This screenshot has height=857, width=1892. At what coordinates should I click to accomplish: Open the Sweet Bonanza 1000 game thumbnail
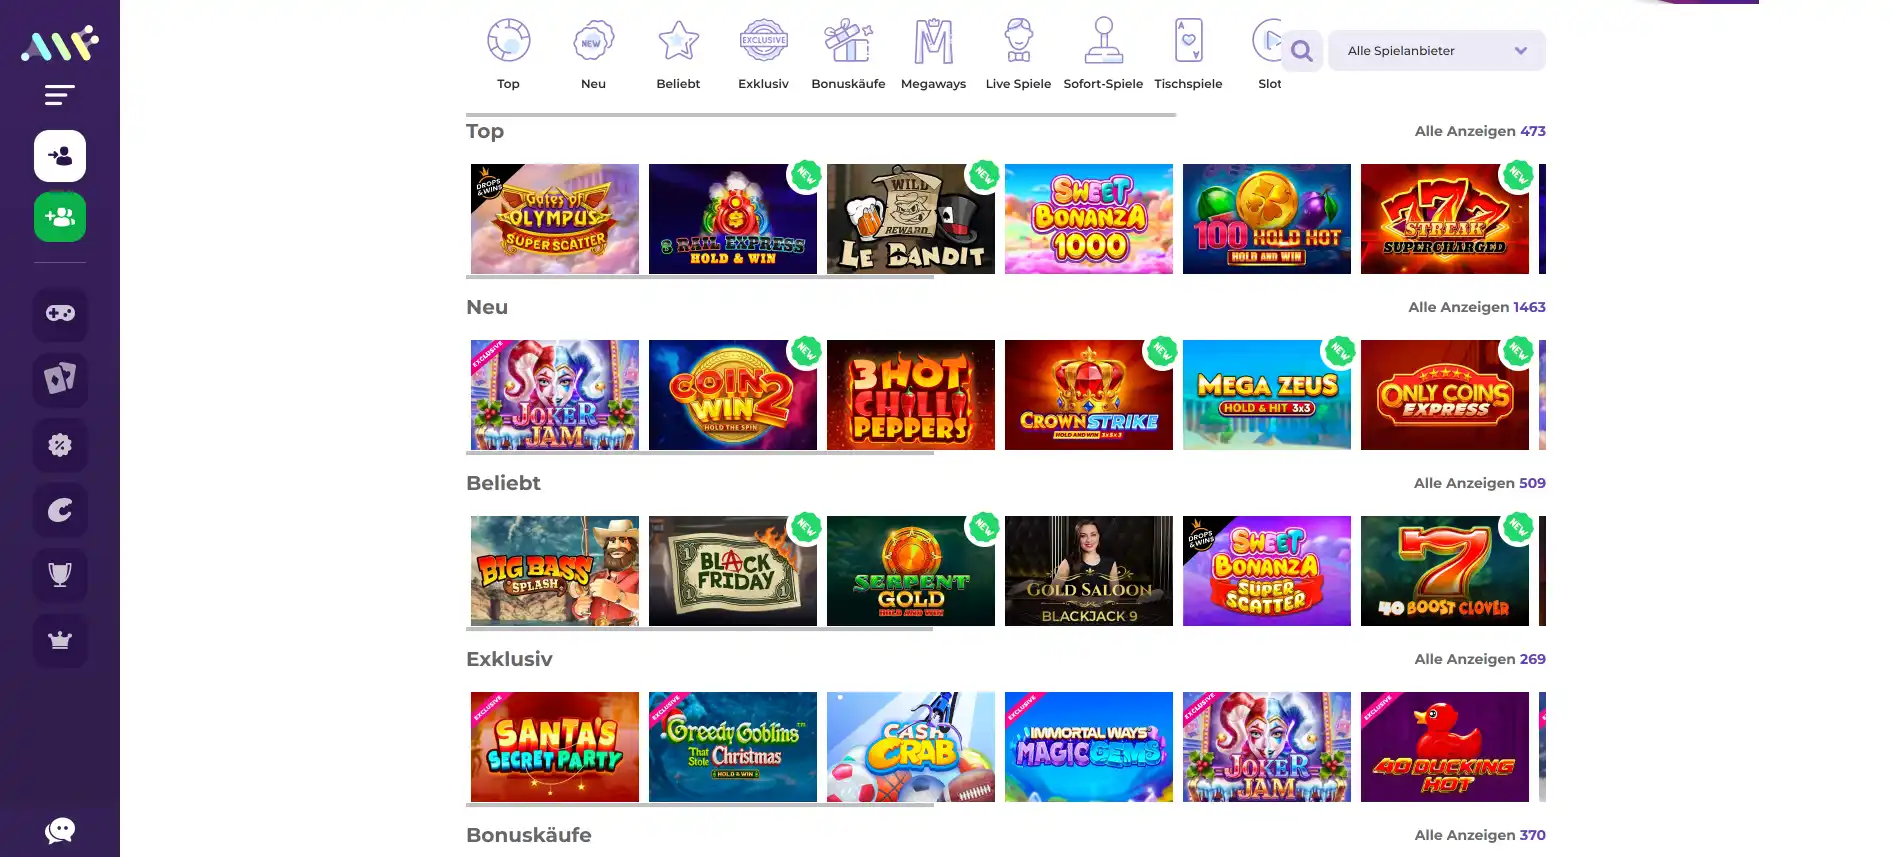tap(1089, 219)
